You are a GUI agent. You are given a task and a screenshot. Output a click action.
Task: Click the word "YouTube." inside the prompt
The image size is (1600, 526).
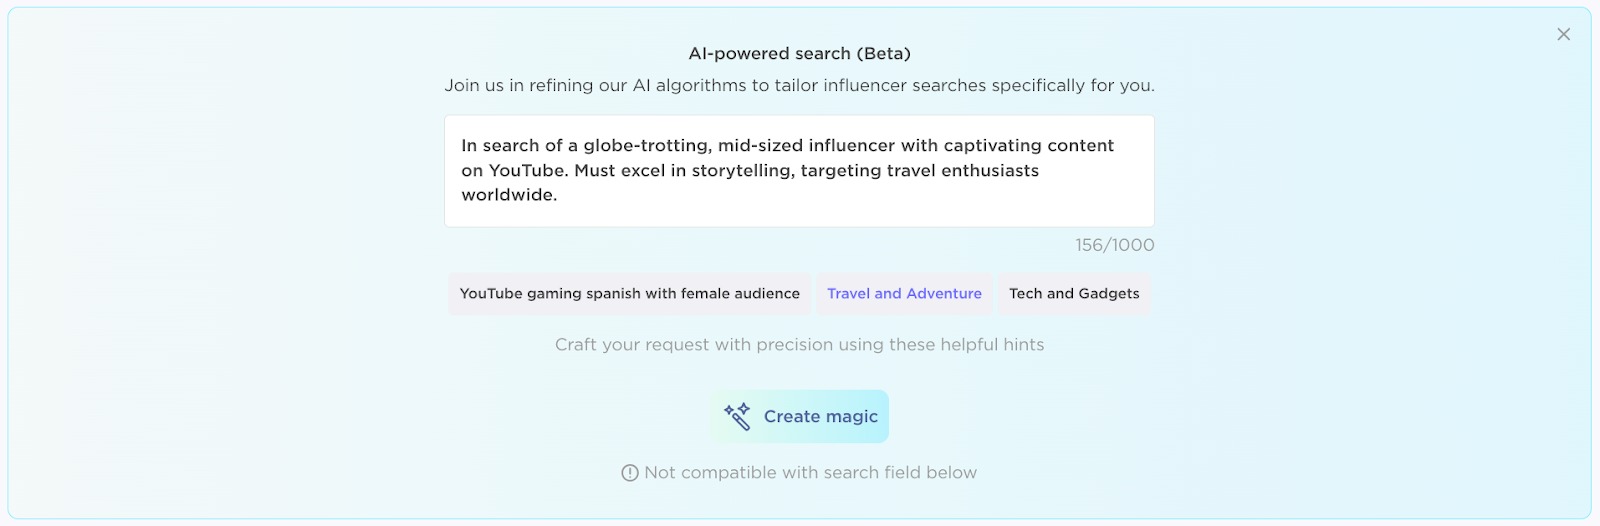coord(529,171)
